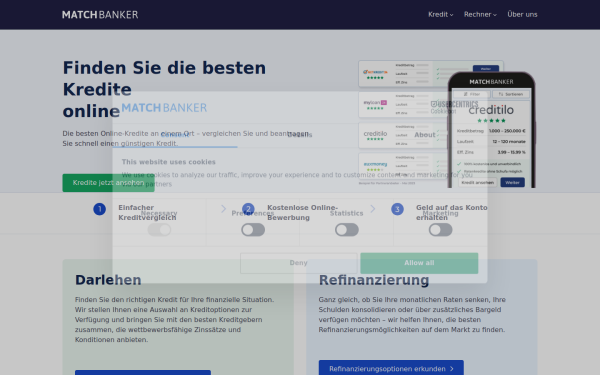Click the Einfacher Kreditvergleich step label
Image resolution: width=600 pixels, height=375 pixels.
(147, 212)
